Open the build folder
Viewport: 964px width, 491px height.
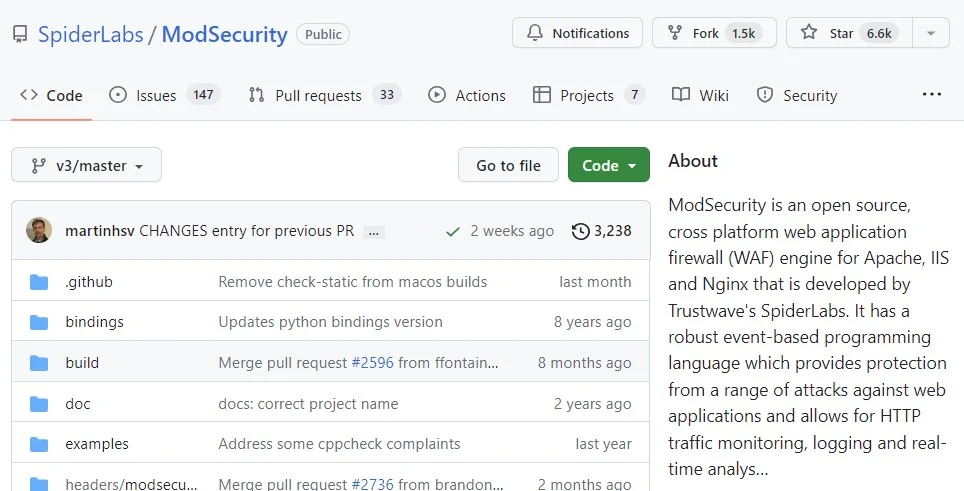[x=82, y=363]
